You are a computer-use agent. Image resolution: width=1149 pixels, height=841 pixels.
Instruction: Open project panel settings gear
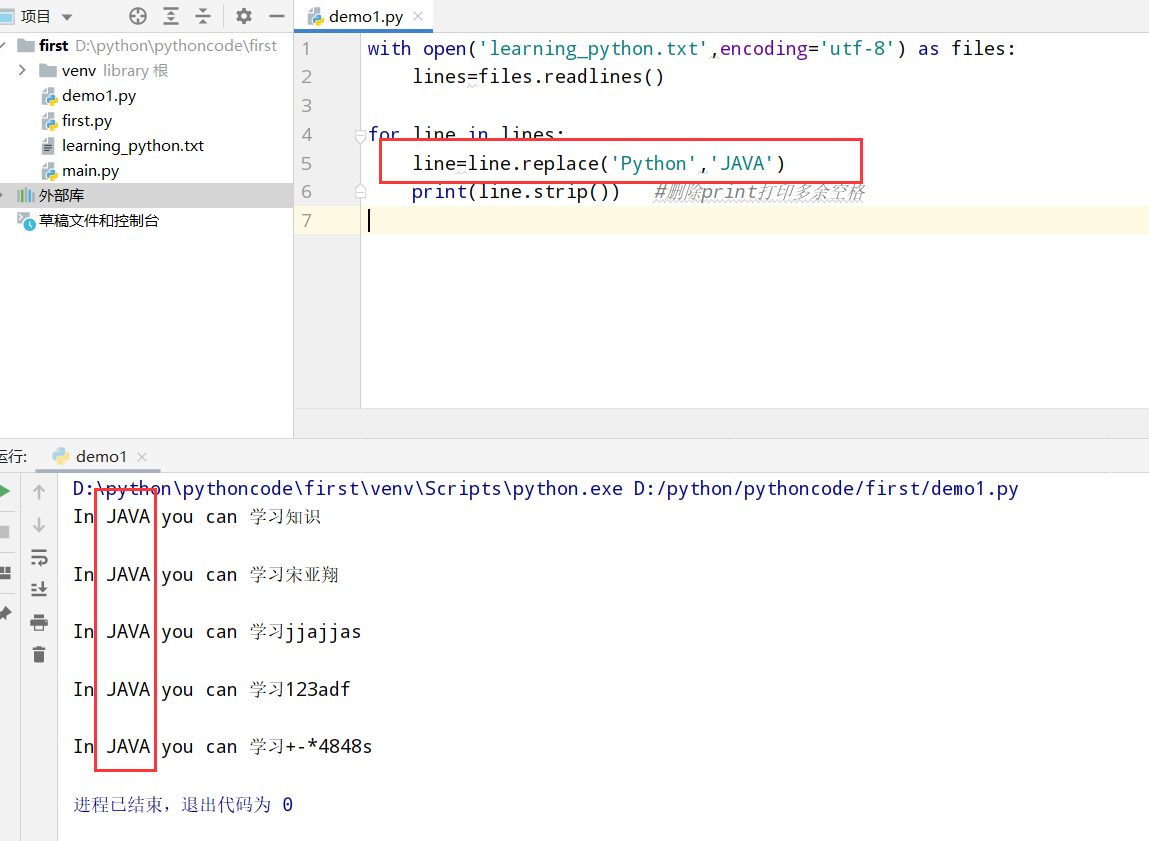click(x=243, y=15)
